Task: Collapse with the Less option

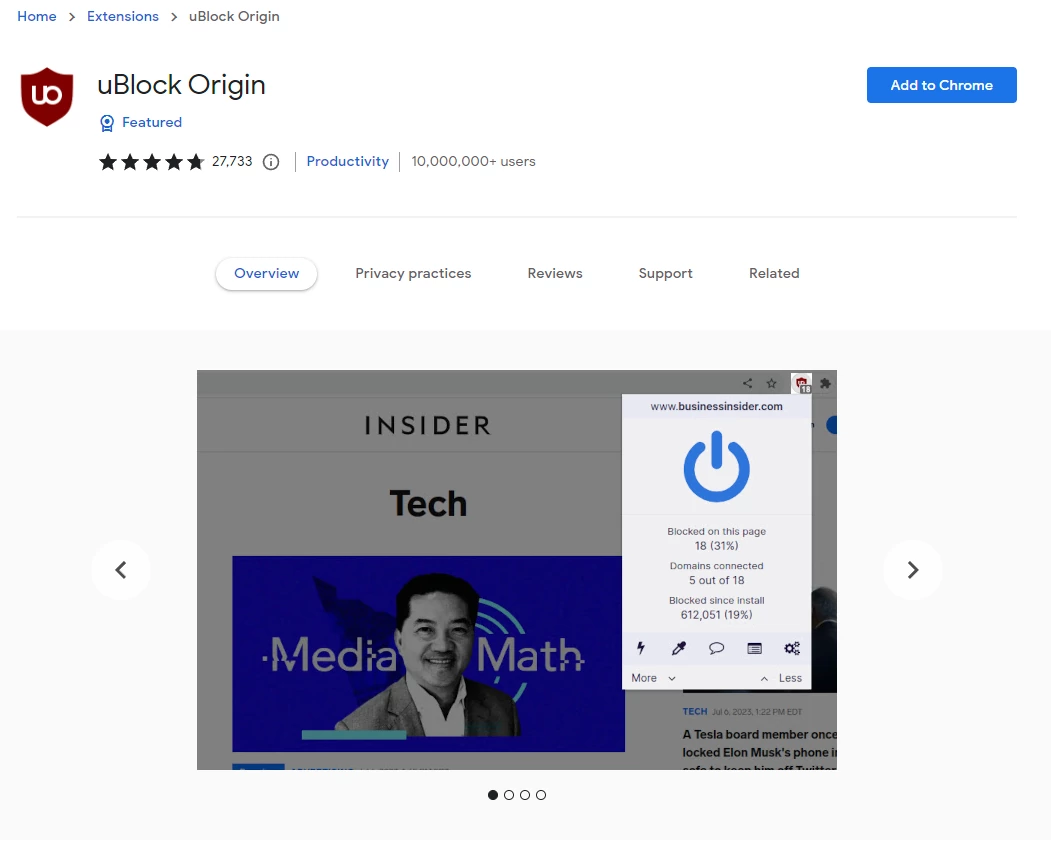Action: pos(781,678)
